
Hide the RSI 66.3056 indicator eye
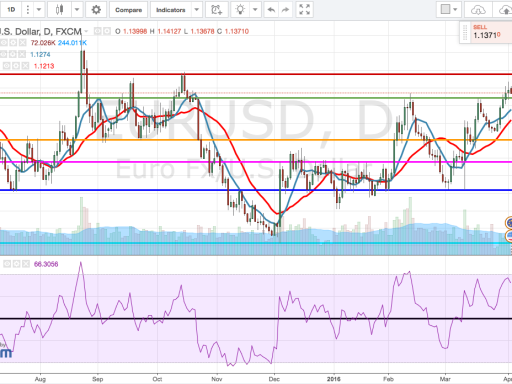(7, 264)
